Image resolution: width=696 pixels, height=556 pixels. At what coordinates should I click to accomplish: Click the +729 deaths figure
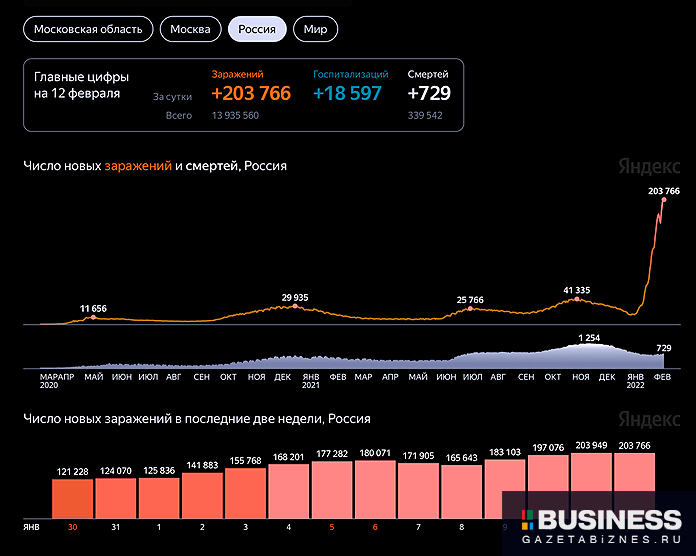click(x=429, y=94)
